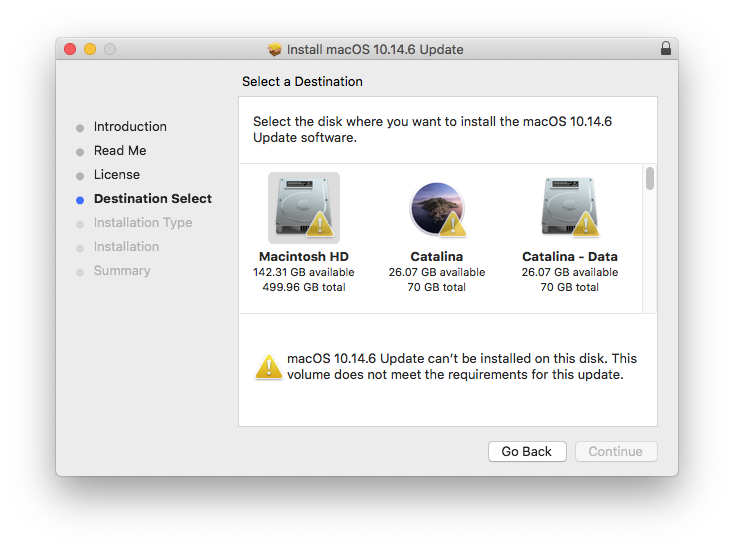734x550 pixels.
Task: Click the 'Catalina - Data' label
Action: (x=570, y=257)
